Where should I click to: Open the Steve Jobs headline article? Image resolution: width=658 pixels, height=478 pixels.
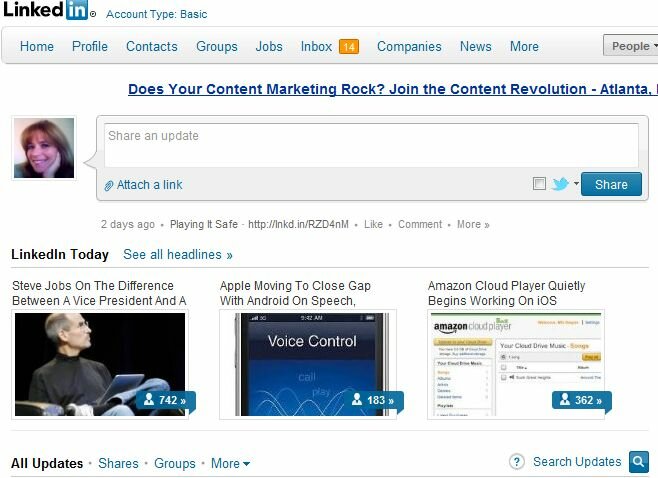[99, 293]
